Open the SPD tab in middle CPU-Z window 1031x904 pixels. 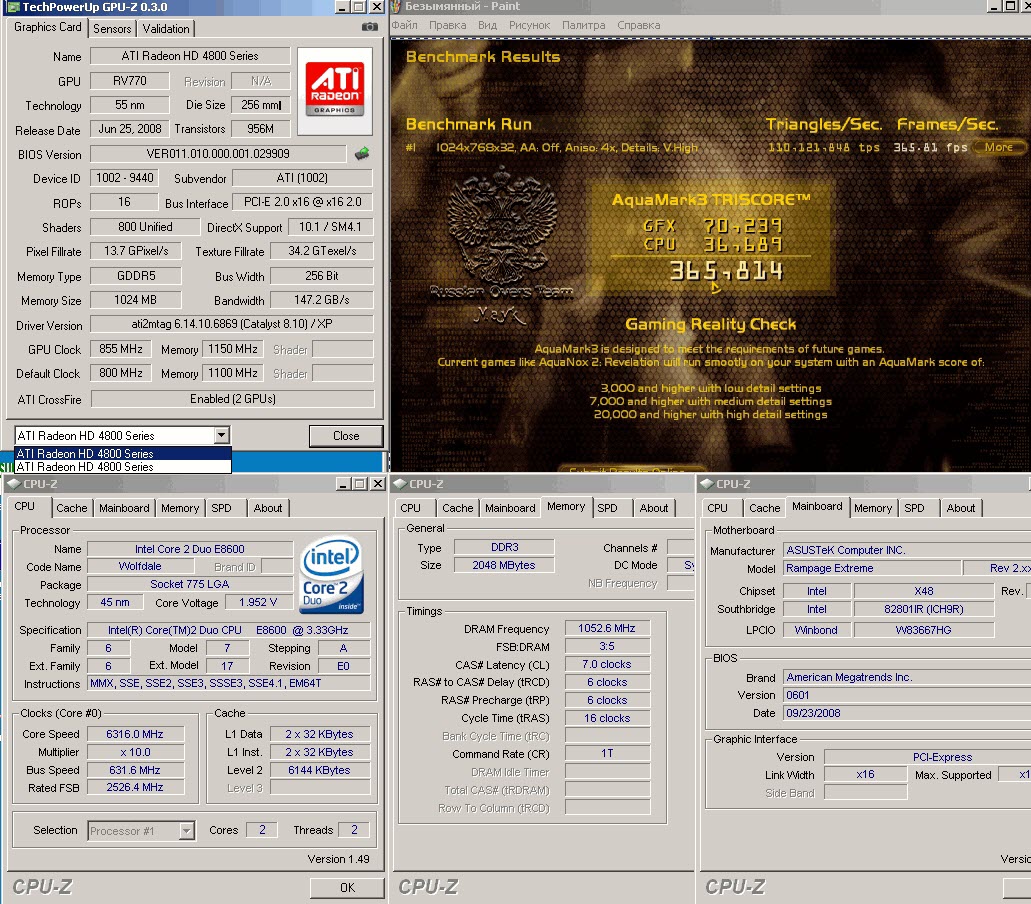607,508
